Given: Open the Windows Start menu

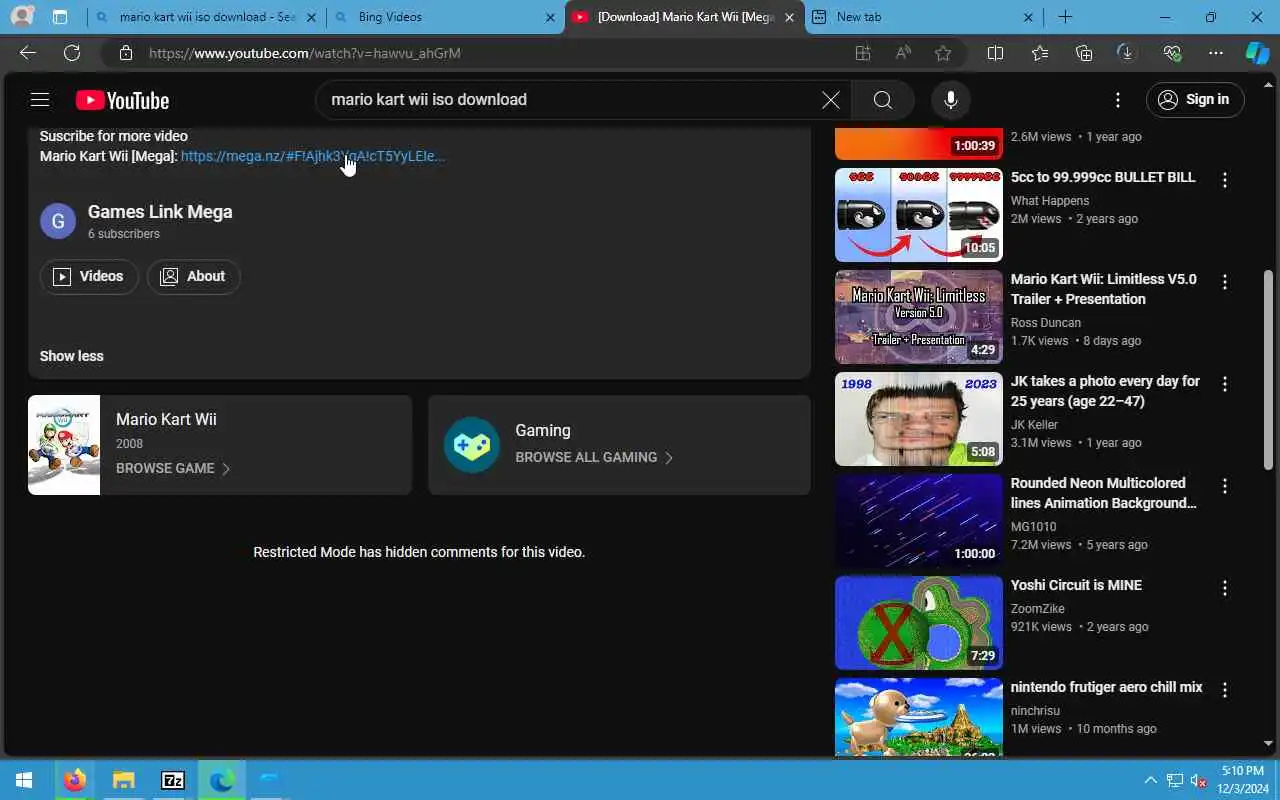Looking at the screenshot, I should click(24, 780).
